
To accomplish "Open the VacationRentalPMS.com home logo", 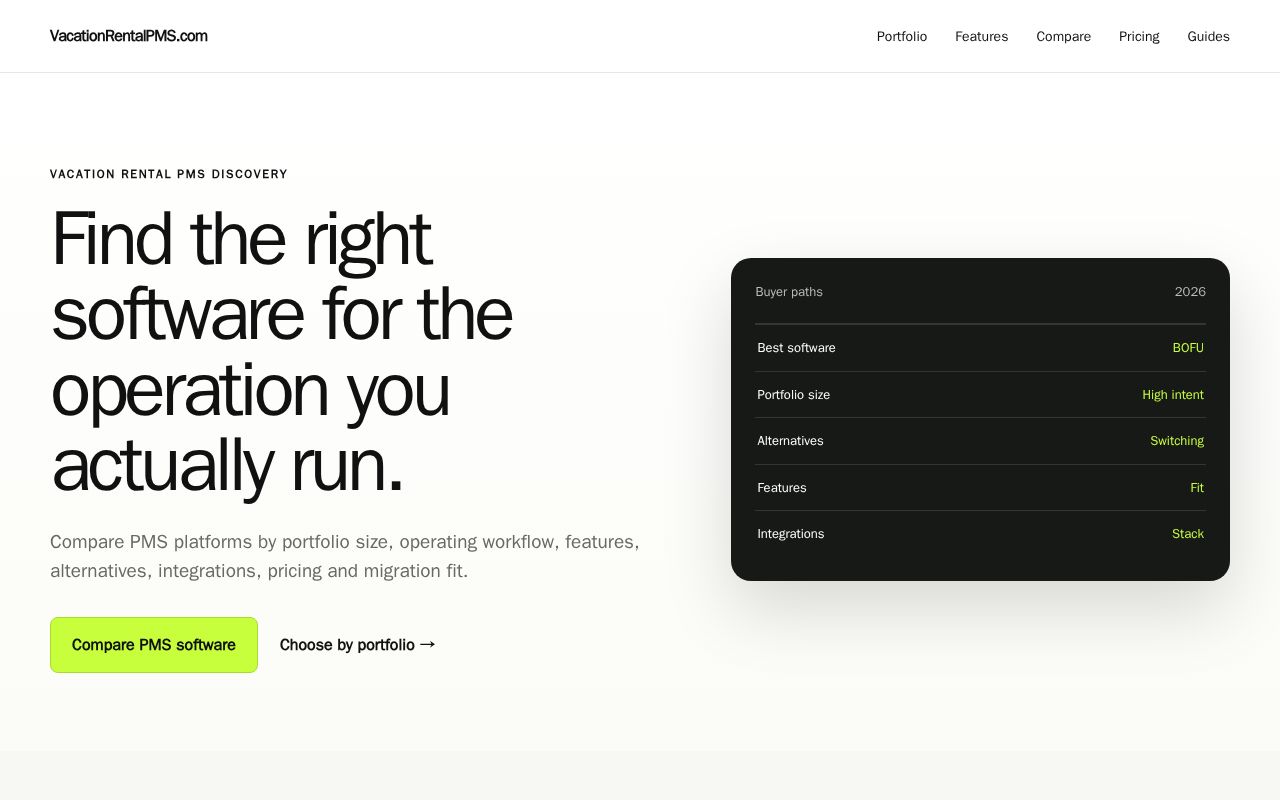I will tap(129, 36).
